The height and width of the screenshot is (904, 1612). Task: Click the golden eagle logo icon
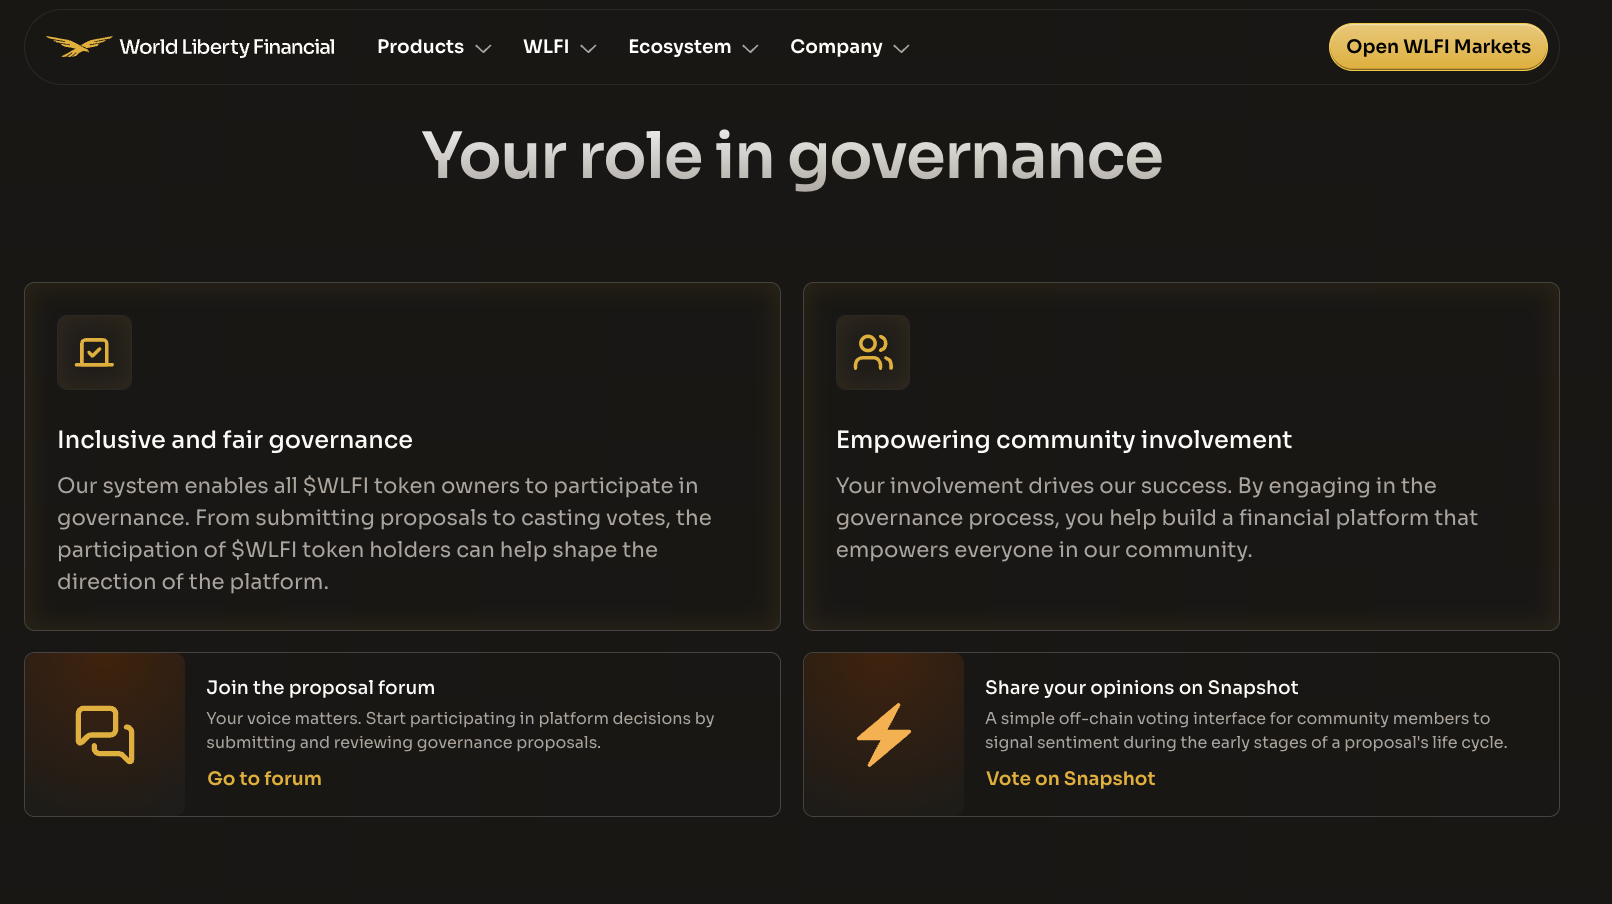click(x=79, y=46)
